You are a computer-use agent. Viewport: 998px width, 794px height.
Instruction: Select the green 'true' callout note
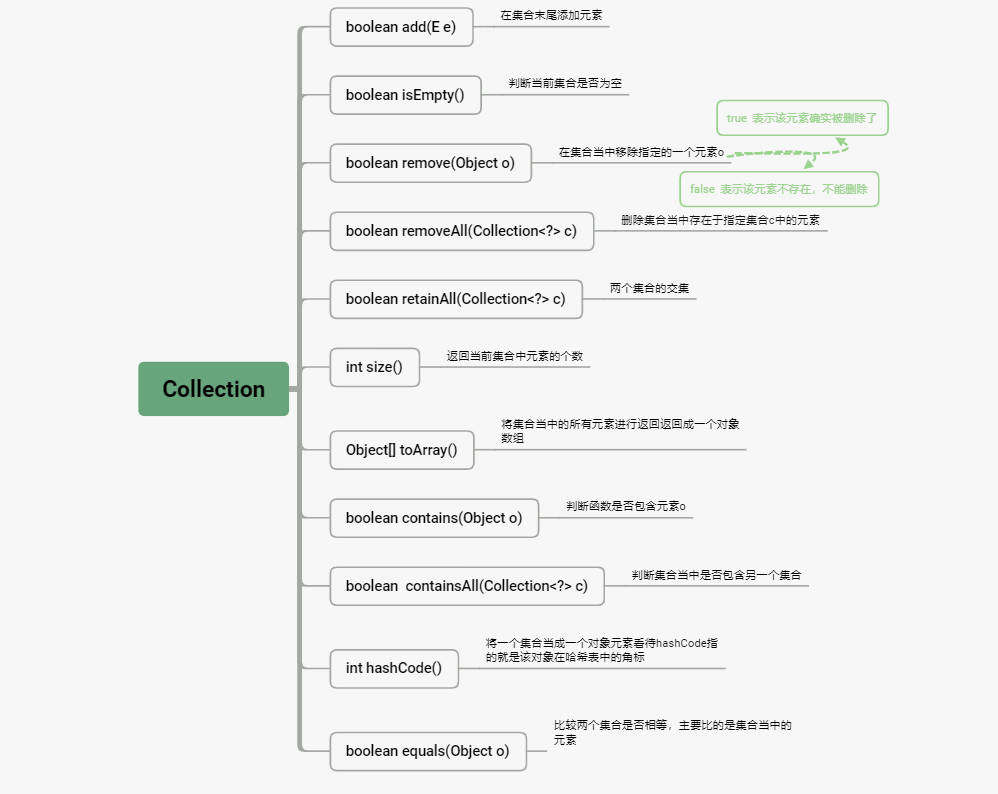pyautogui.click(x=802, y=118)
